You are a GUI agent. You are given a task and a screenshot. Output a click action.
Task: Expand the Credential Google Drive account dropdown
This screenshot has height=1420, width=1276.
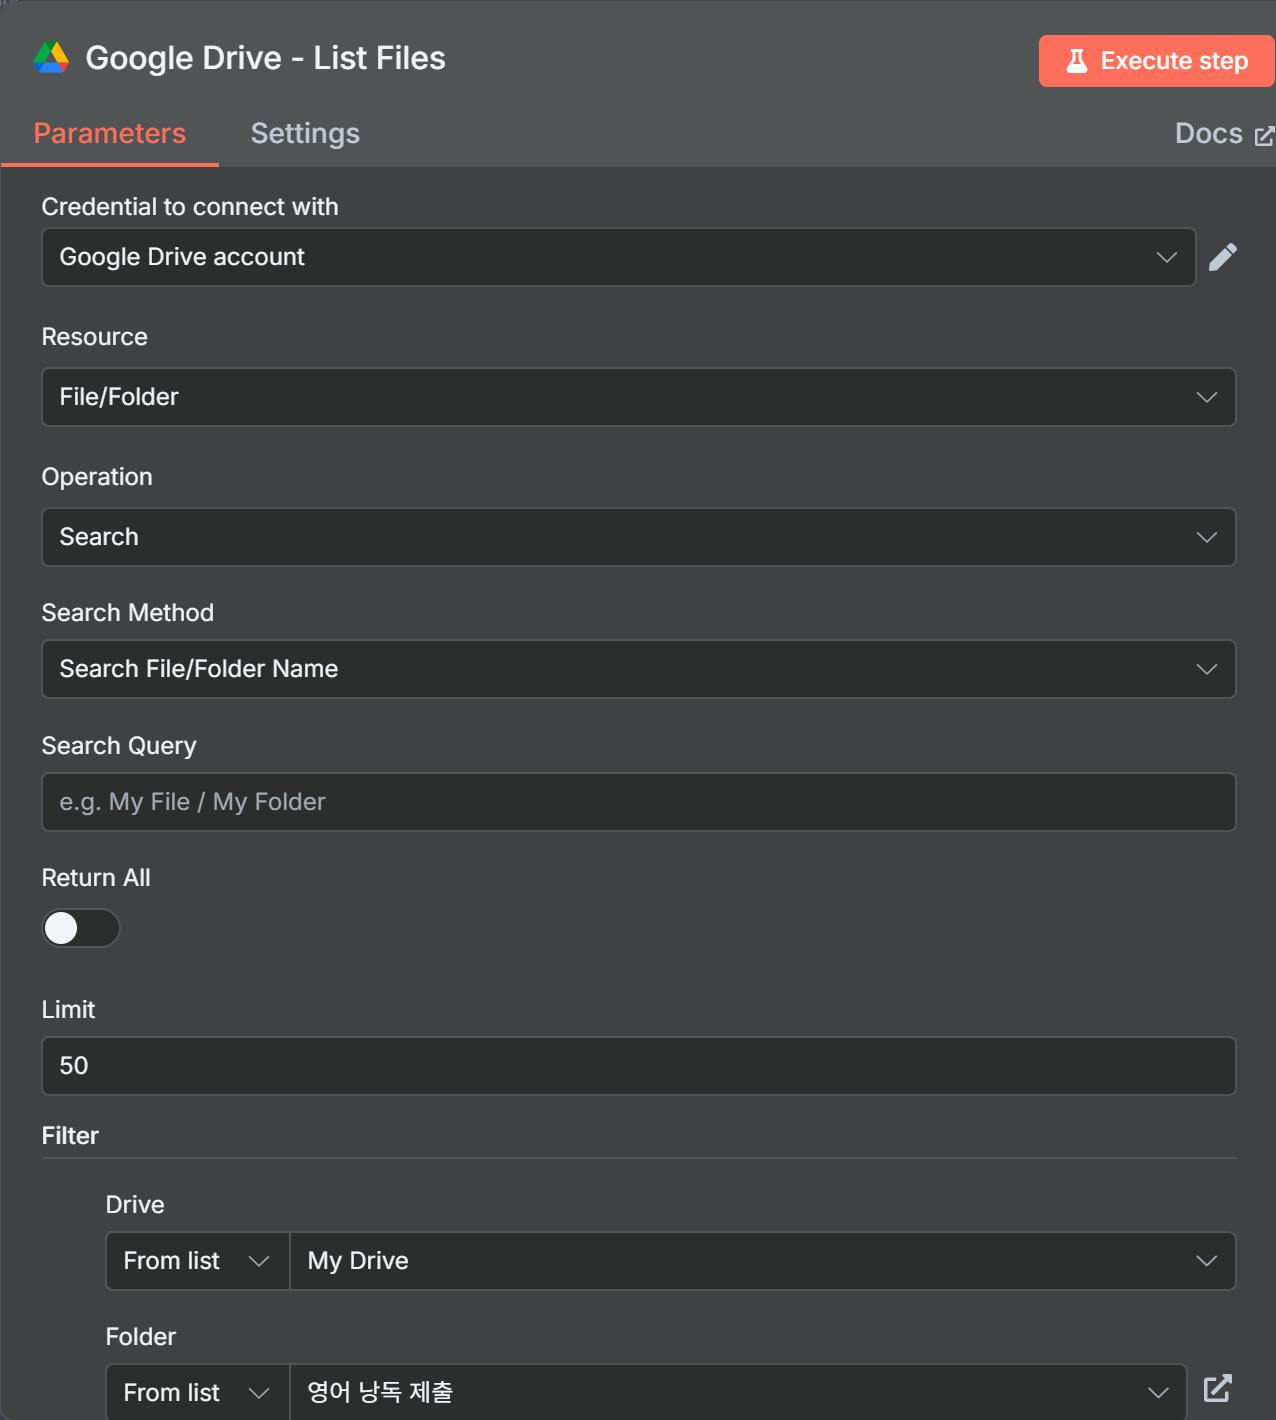tap(618, 257)
